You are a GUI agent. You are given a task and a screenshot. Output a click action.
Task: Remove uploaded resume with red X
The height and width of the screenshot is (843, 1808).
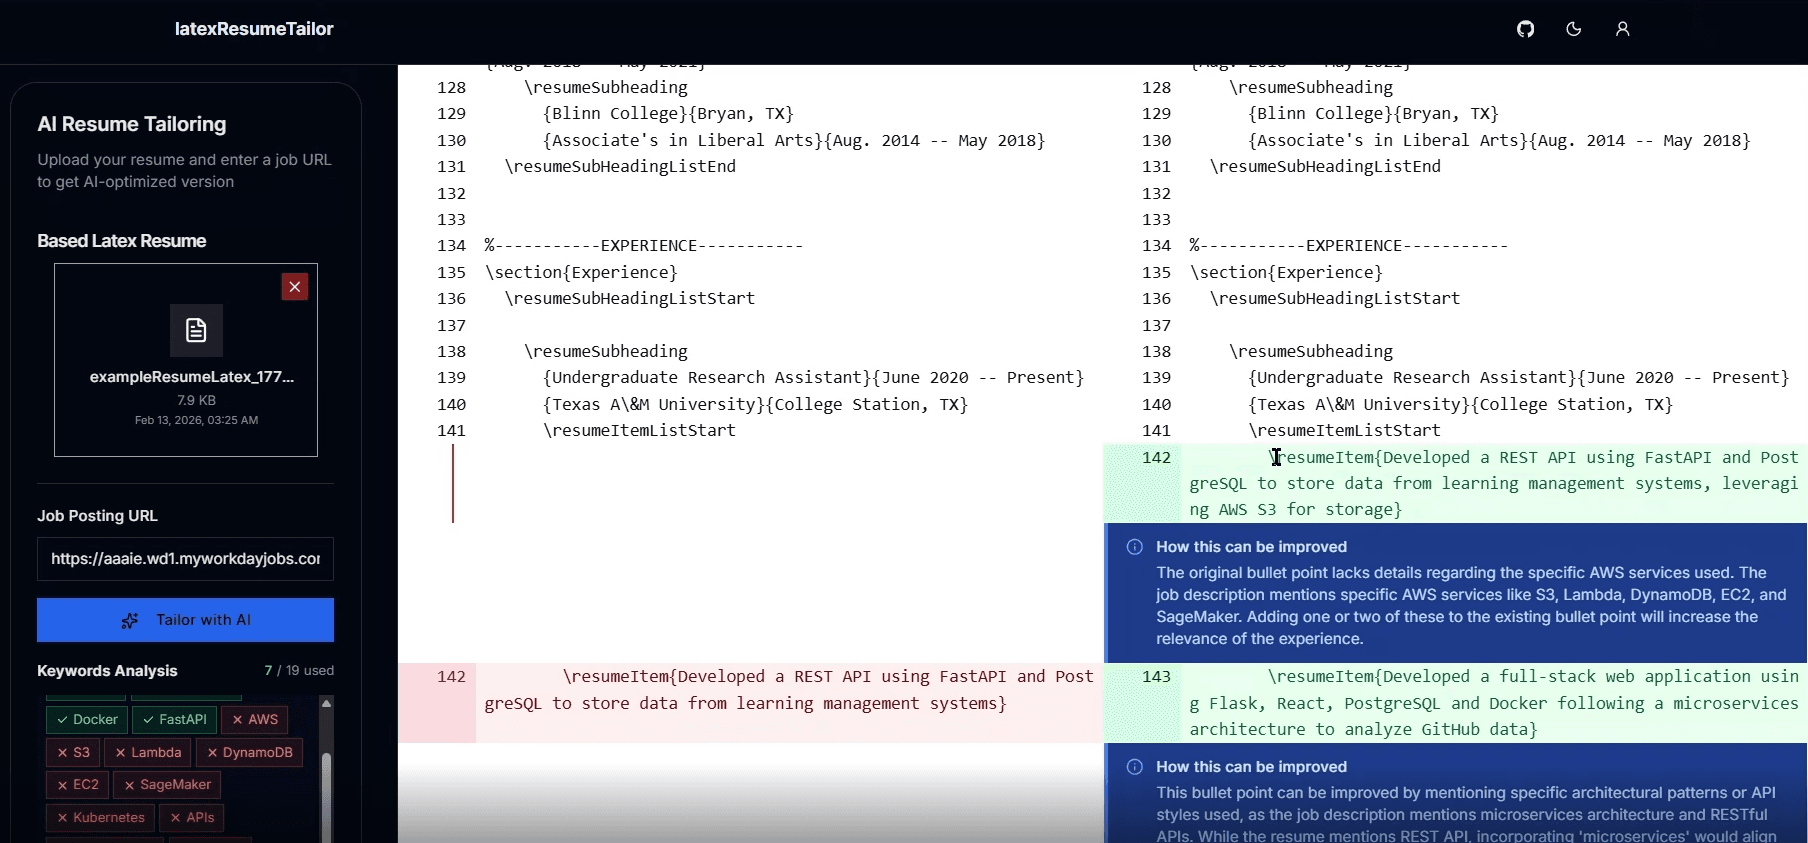click(295, 287)
